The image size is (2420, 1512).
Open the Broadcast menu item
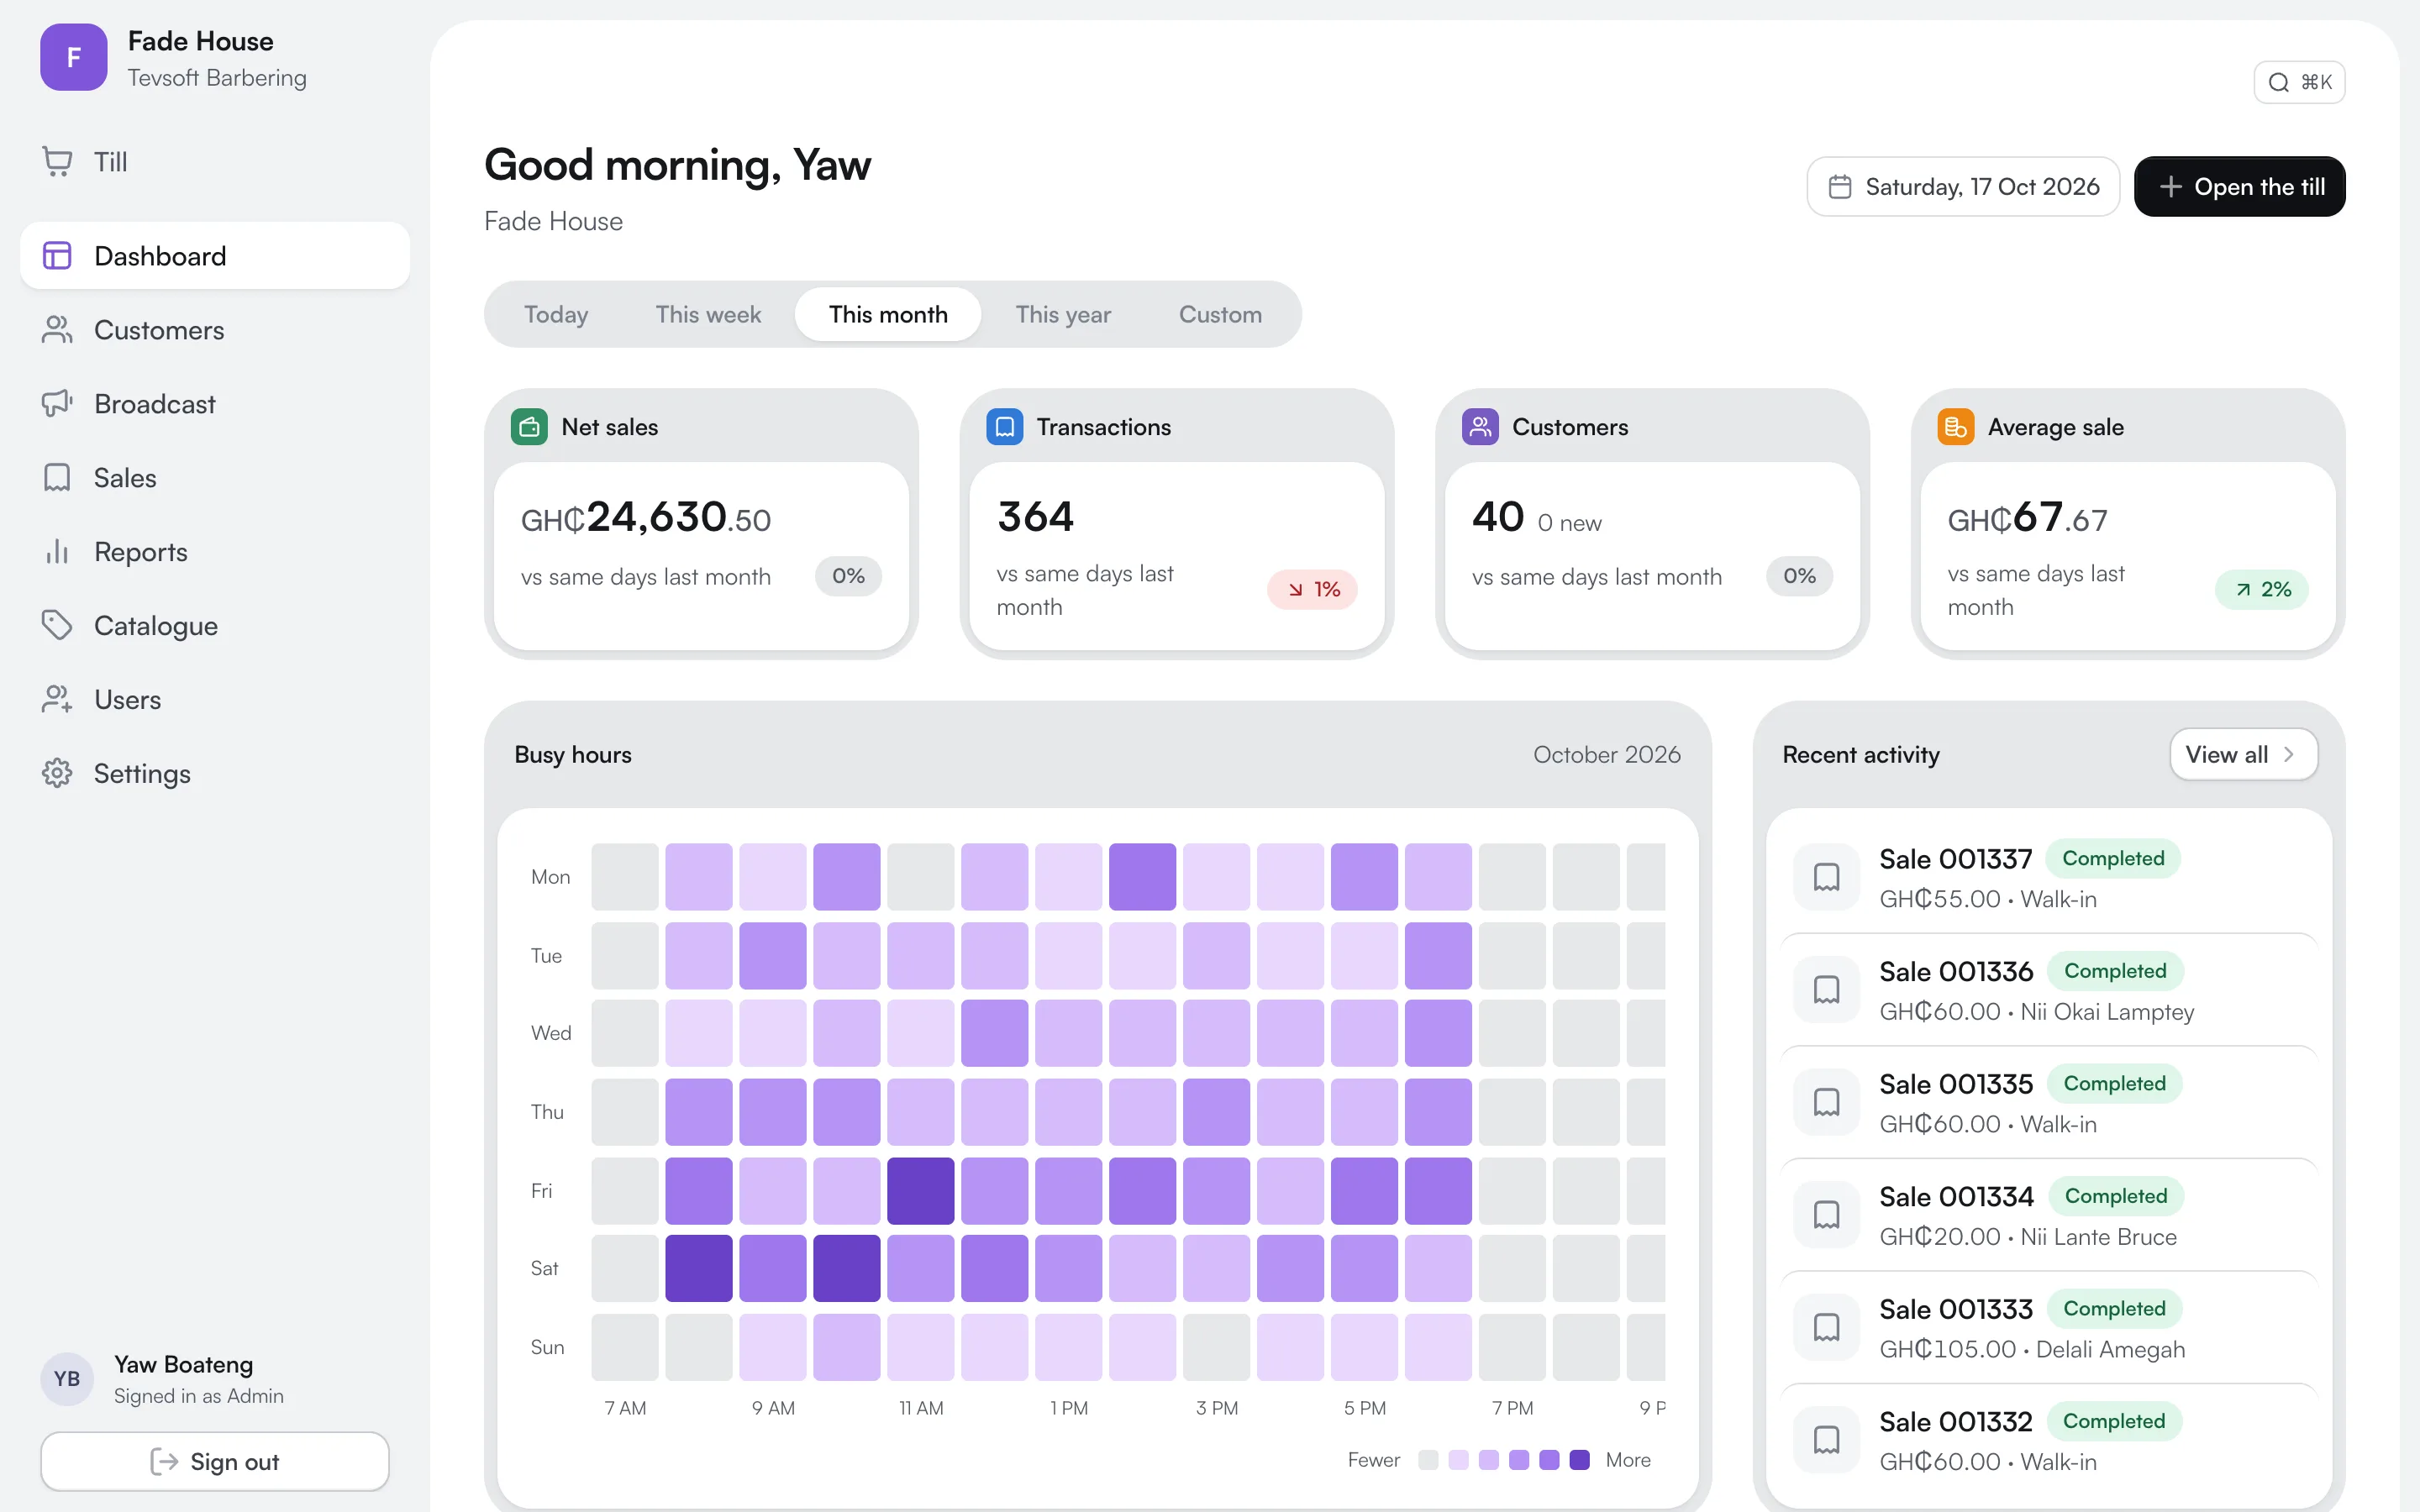coord(215,404)
